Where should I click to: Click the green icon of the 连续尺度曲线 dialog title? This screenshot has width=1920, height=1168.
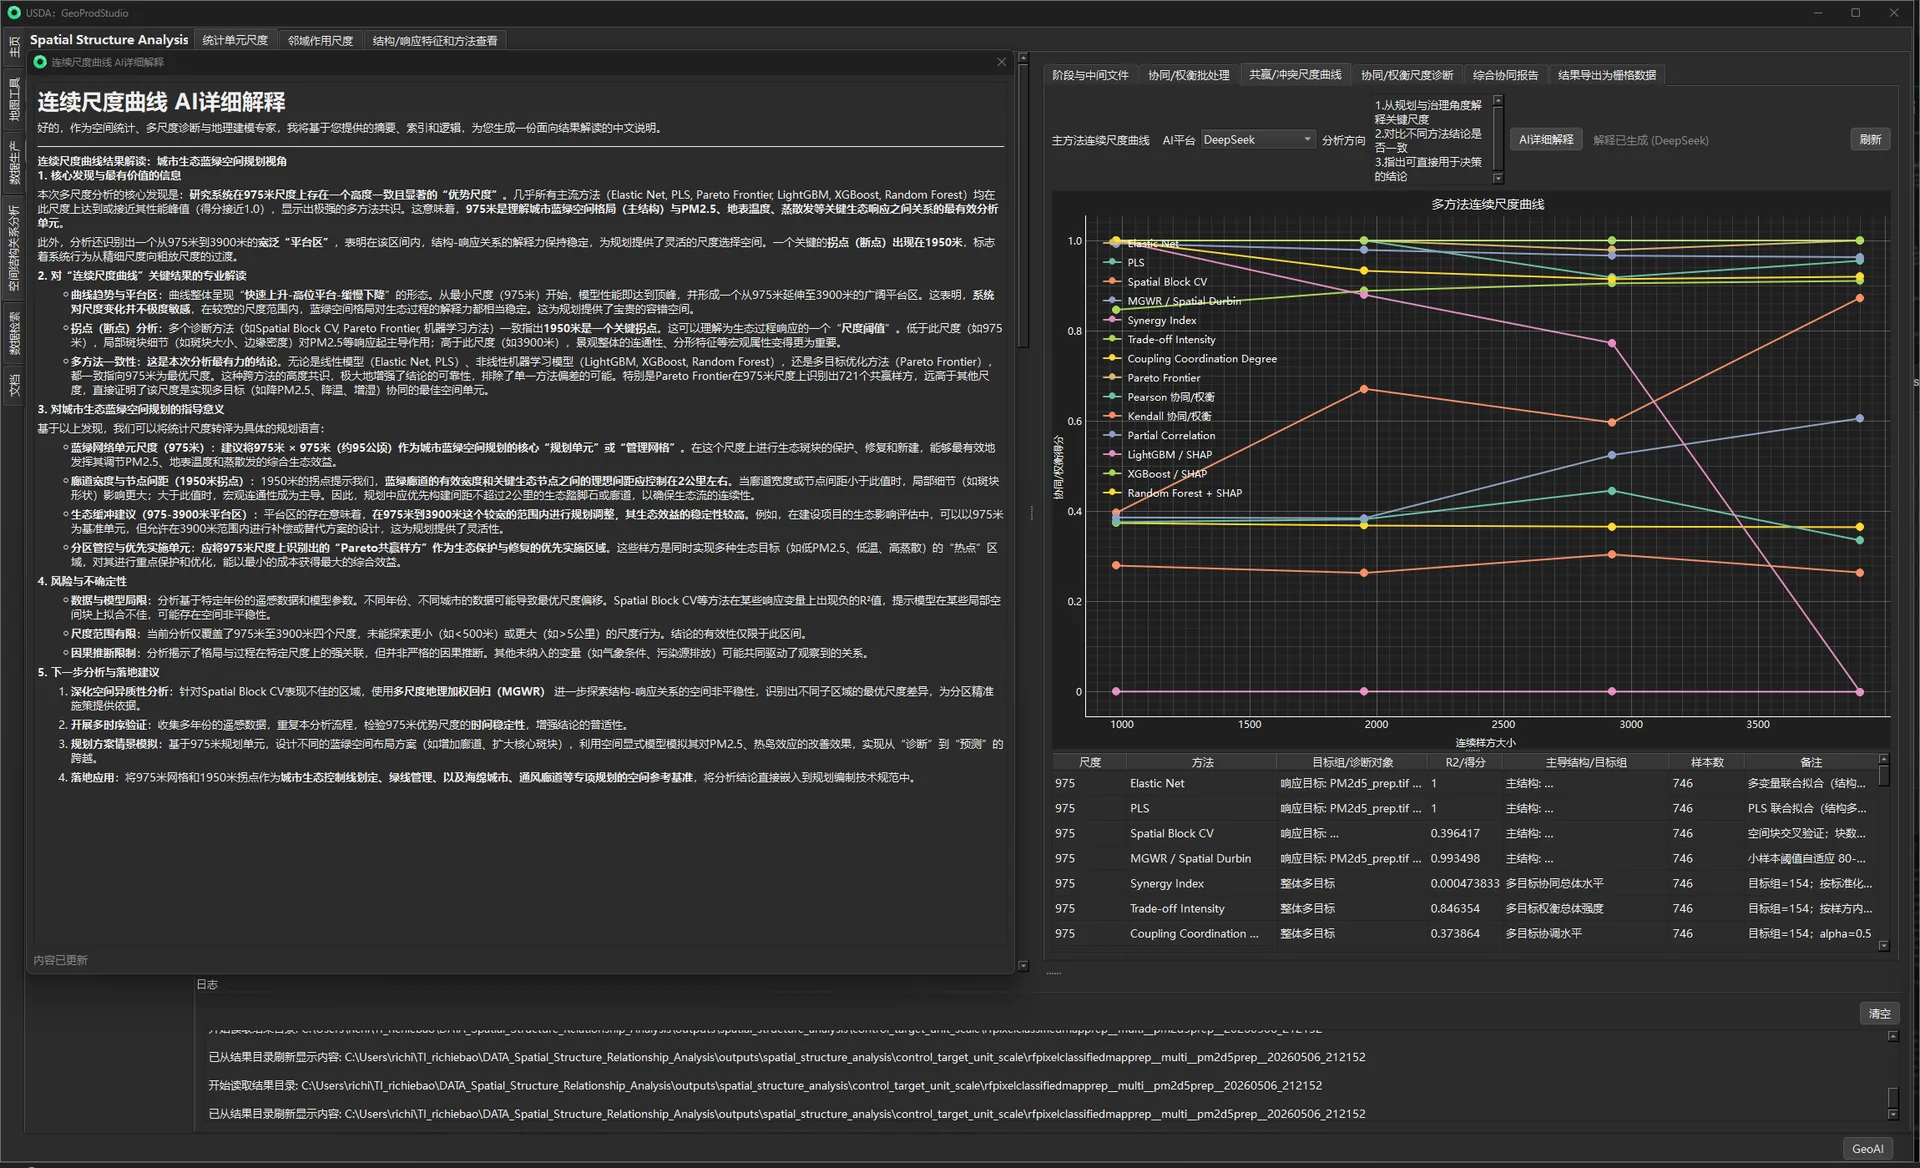(x=40, y=62)
